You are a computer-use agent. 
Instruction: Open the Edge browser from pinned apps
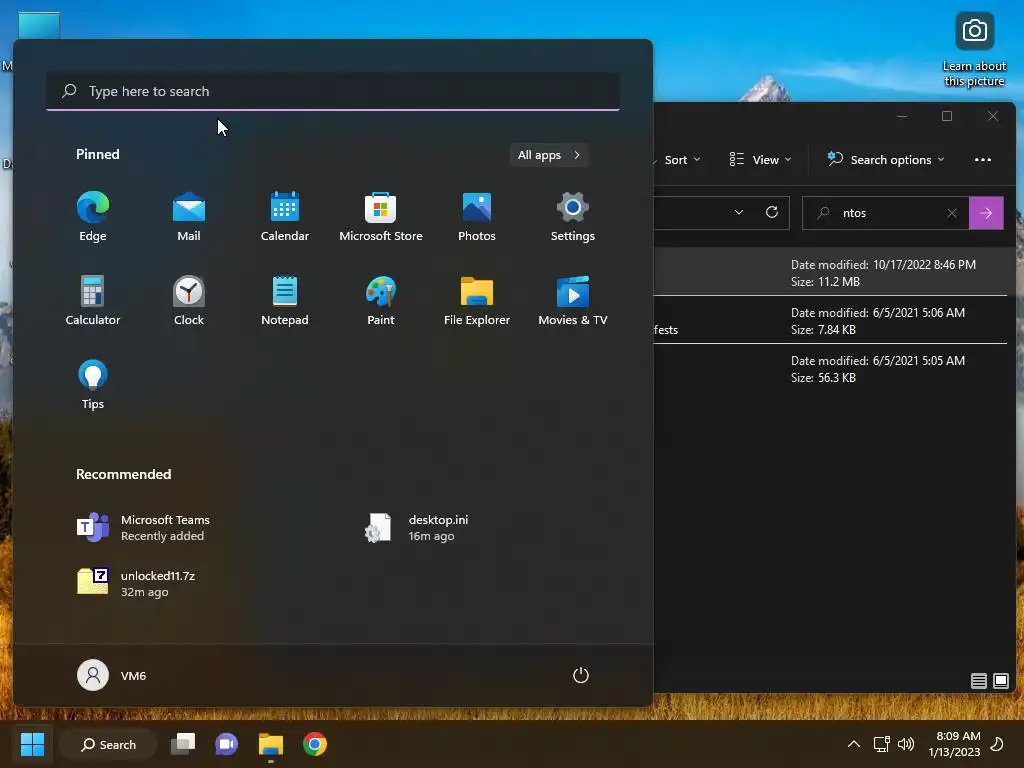(x=93, y=217)
